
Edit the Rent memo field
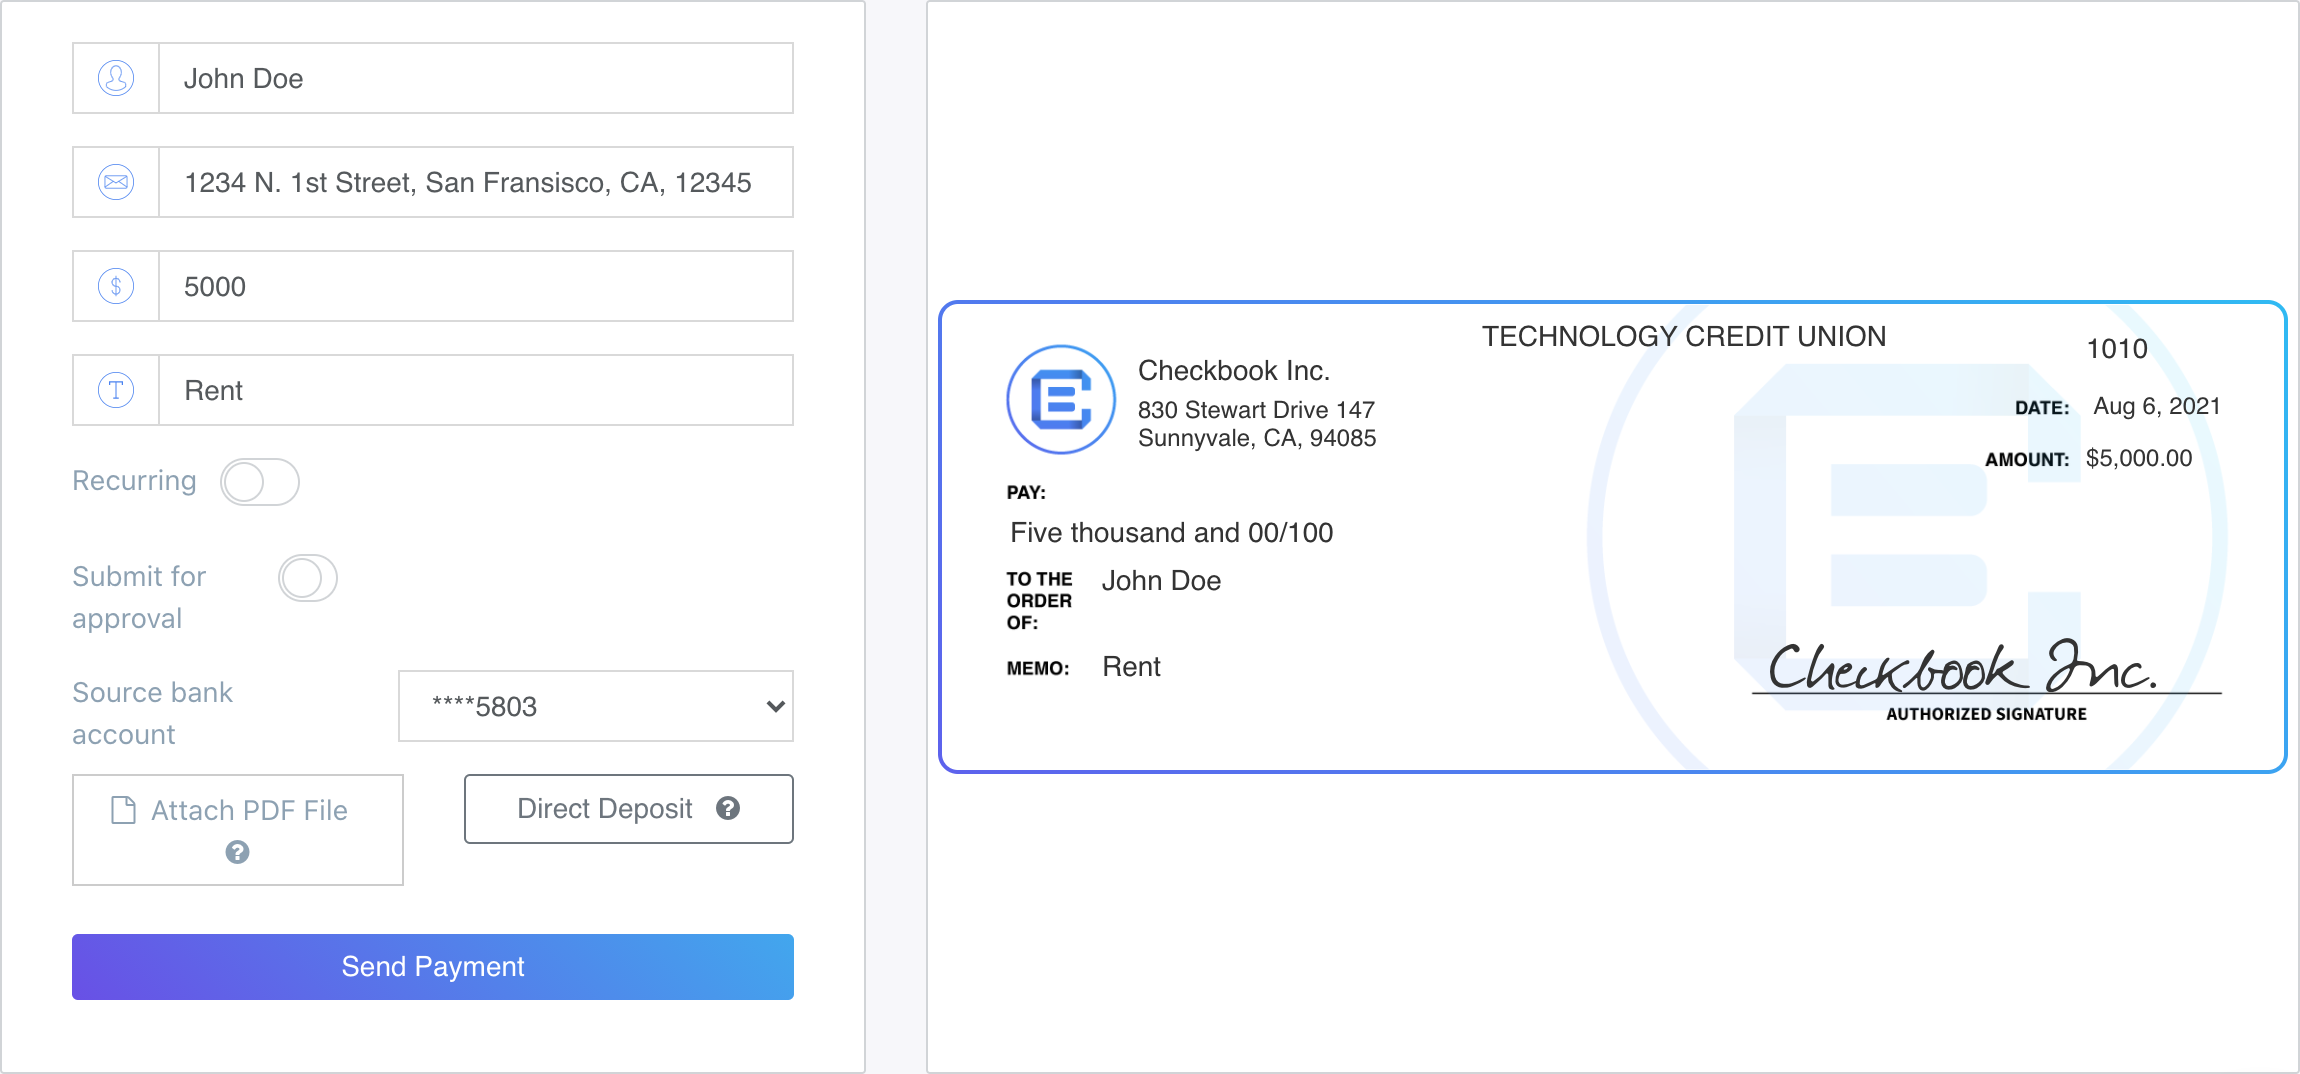[476, 390]
